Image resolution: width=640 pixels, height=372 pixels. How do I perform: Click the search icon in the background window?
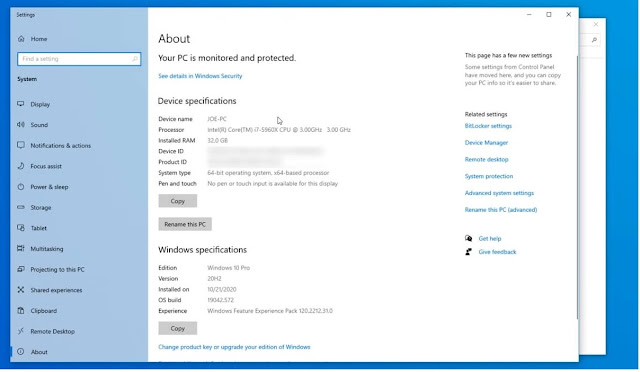[x=594, y=40]
